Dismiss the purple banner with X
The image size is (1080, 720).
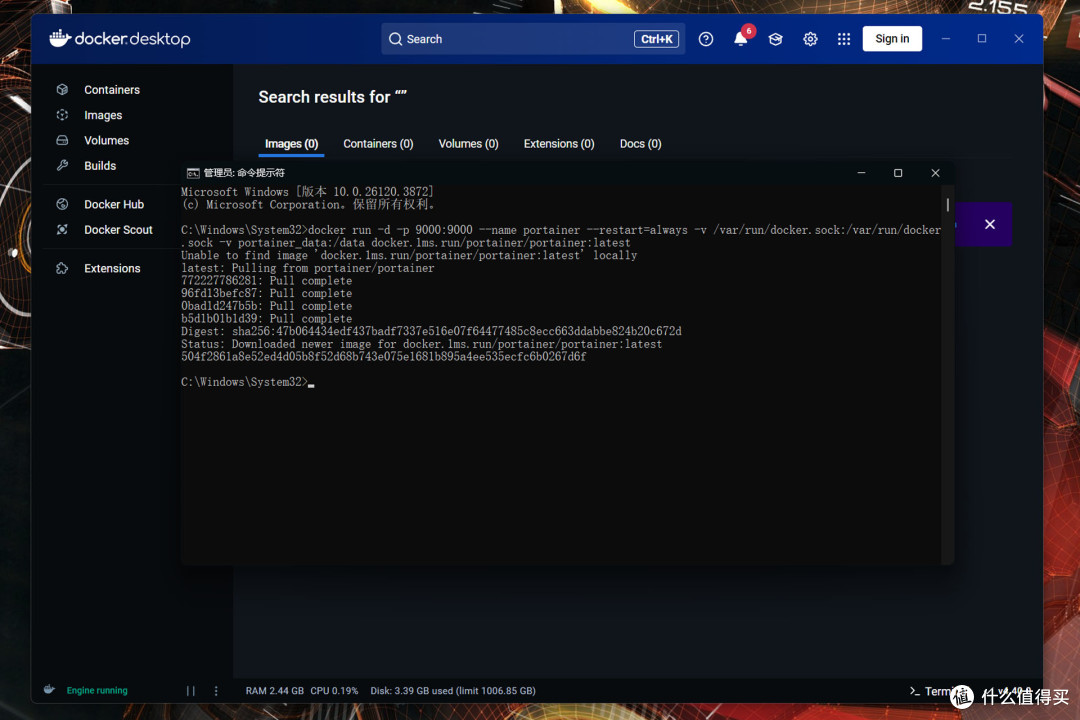990,225
